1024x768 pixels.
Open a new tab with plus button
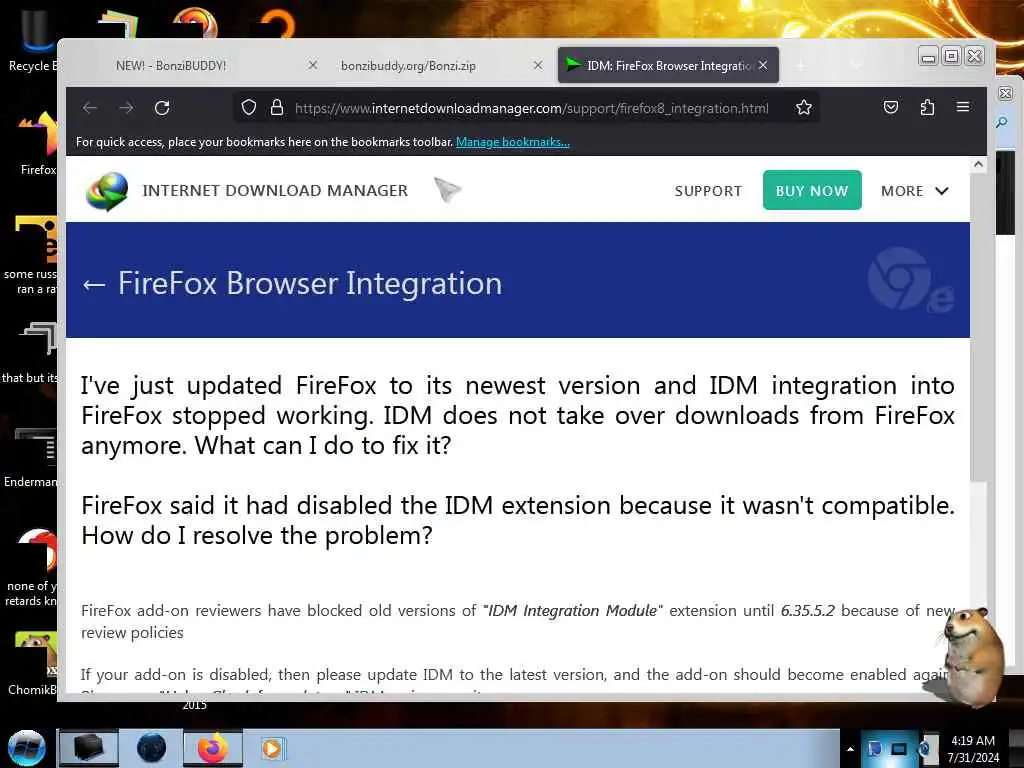tap(801, 65)
